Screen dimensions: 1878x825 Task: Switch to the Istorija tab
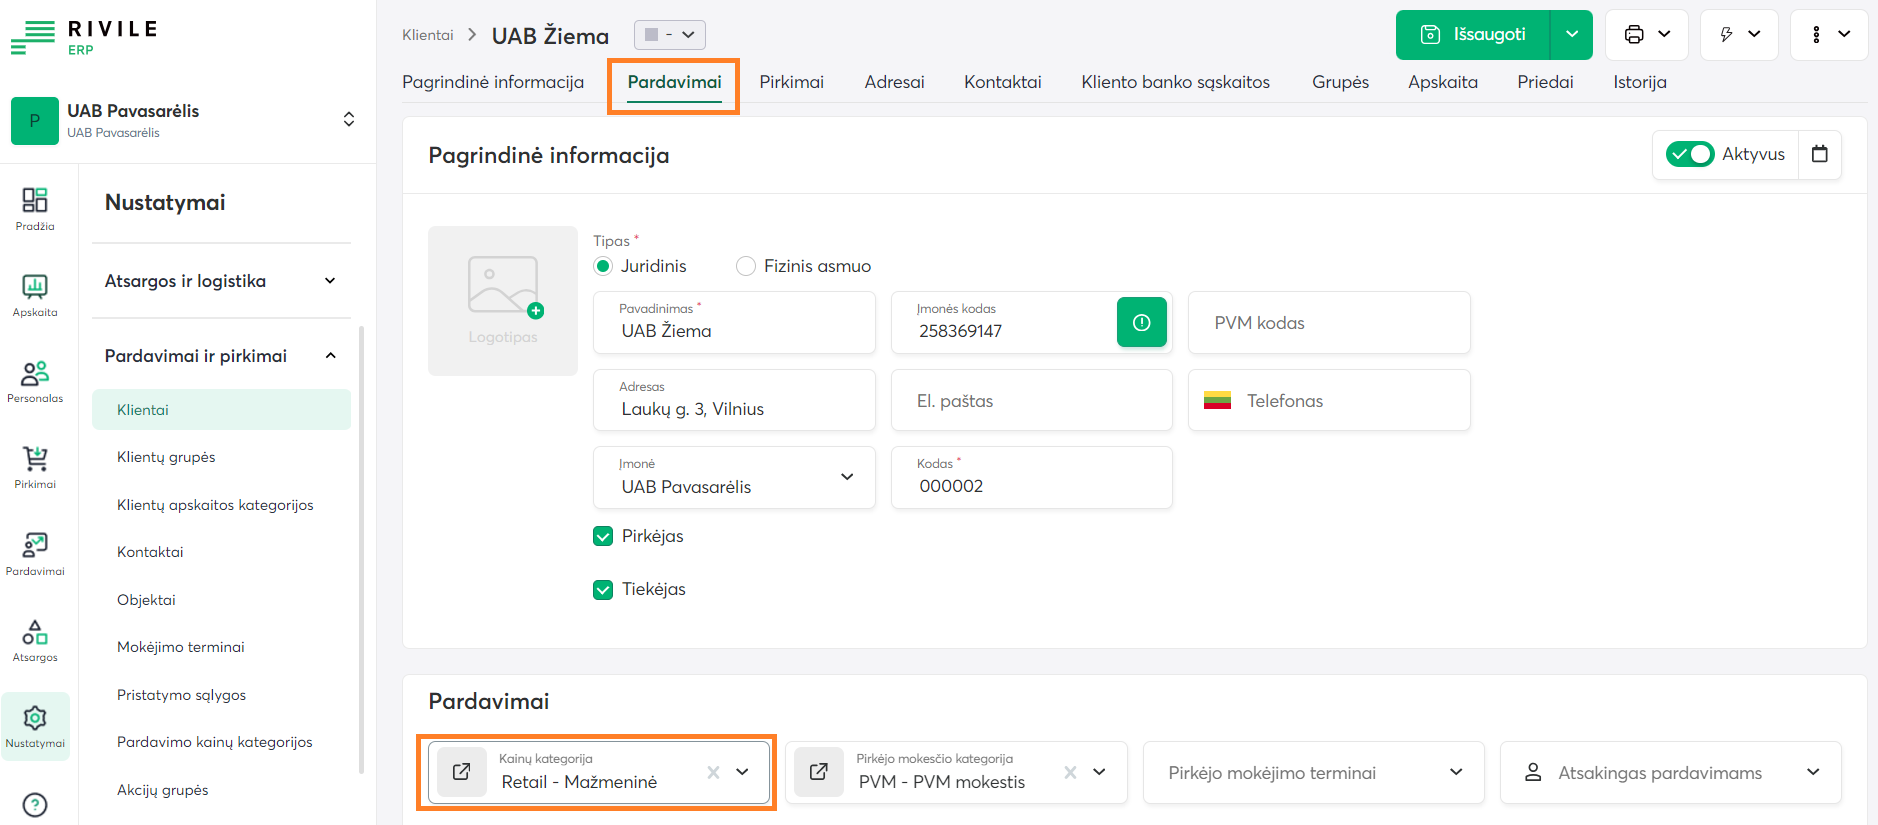pyautogui.click(x=1639, y=82)
